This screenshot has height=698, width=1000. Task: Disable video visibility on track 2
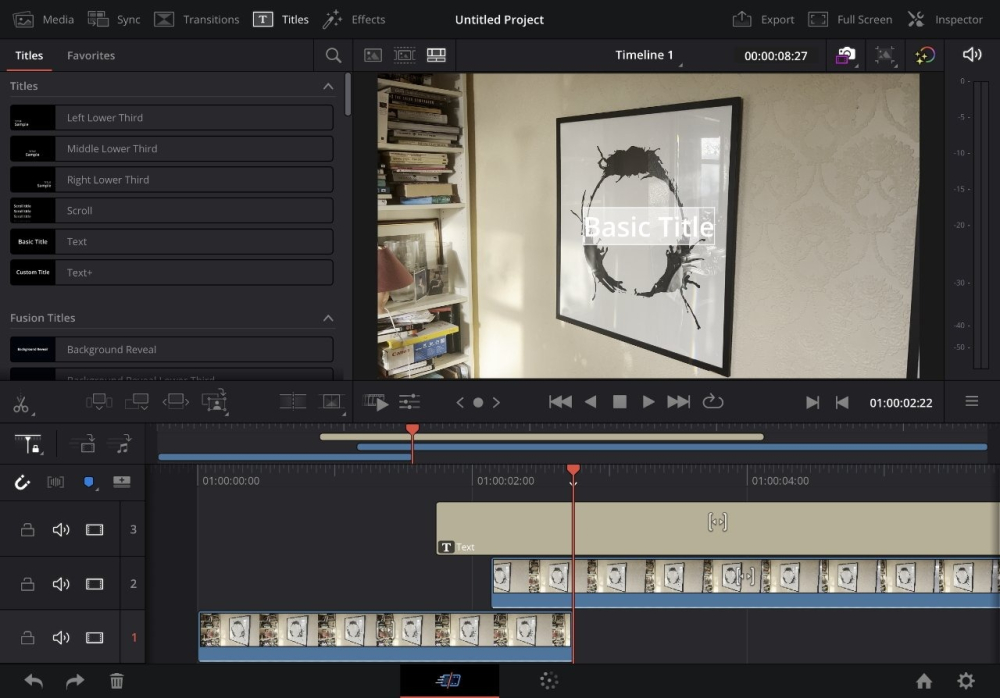tap(95, 583)
